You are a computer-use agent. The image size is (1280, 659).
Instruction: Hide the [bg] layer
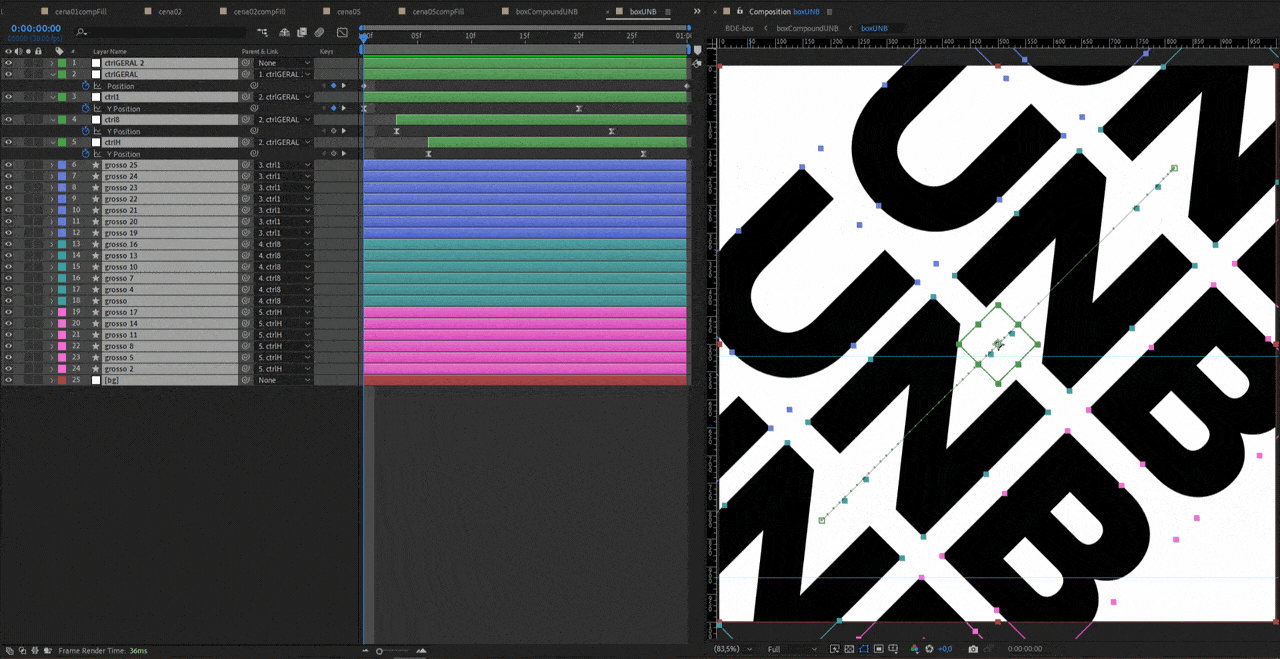click(8, 380)
